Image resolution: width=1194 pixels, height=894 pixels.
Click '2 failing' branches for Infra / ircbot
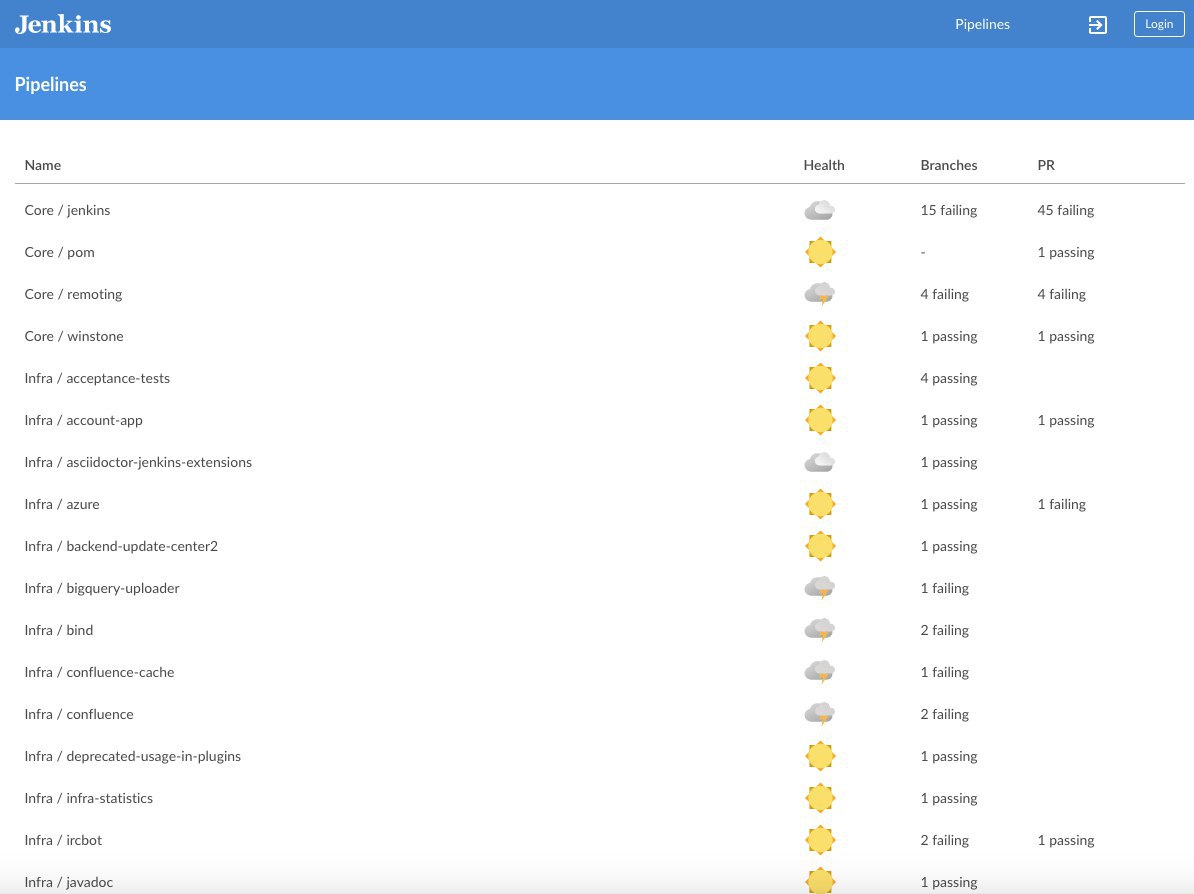click(x=944, y=840)
